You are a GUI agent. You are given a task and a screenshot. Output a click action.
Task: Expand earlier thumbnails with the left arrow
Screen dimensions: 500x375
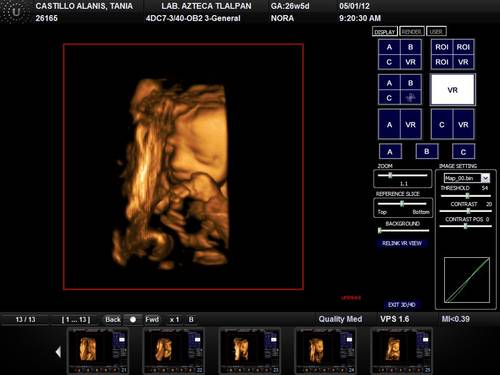pos(59,352)
